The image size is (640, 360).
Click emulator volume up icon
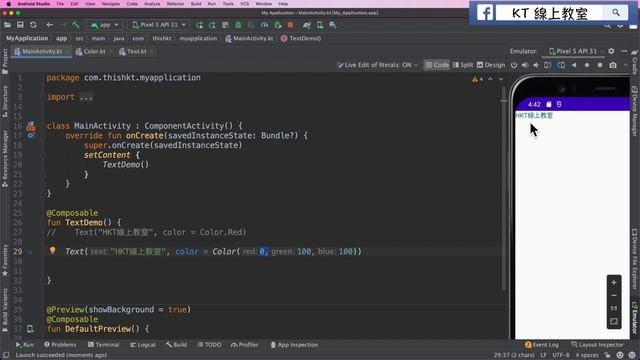(x=525, y=65)
